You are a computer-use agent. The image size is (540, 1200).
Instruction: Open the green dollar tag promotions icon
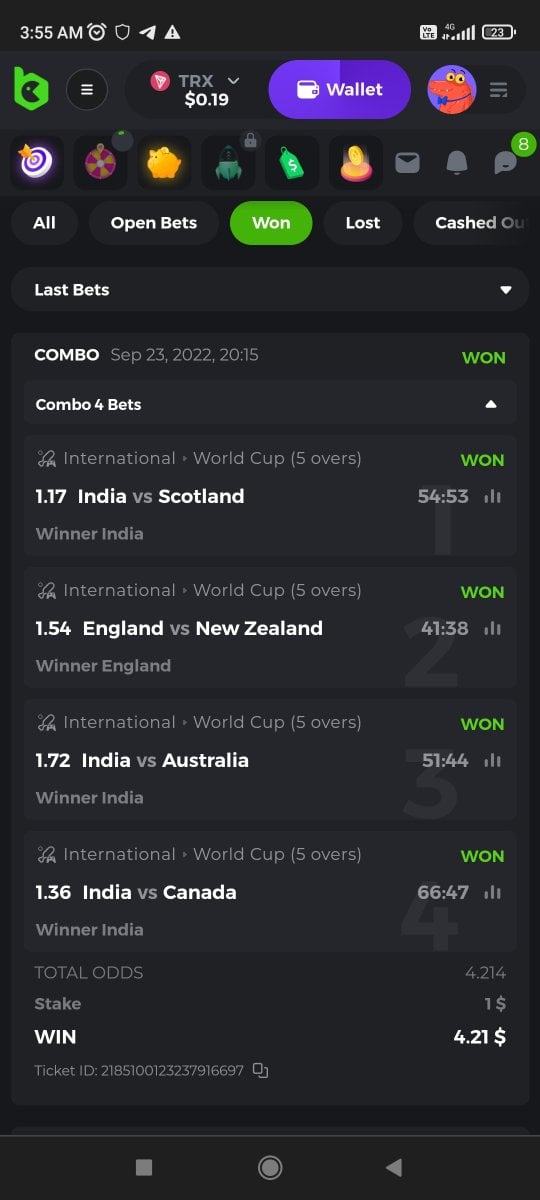[x=292, y=162]
